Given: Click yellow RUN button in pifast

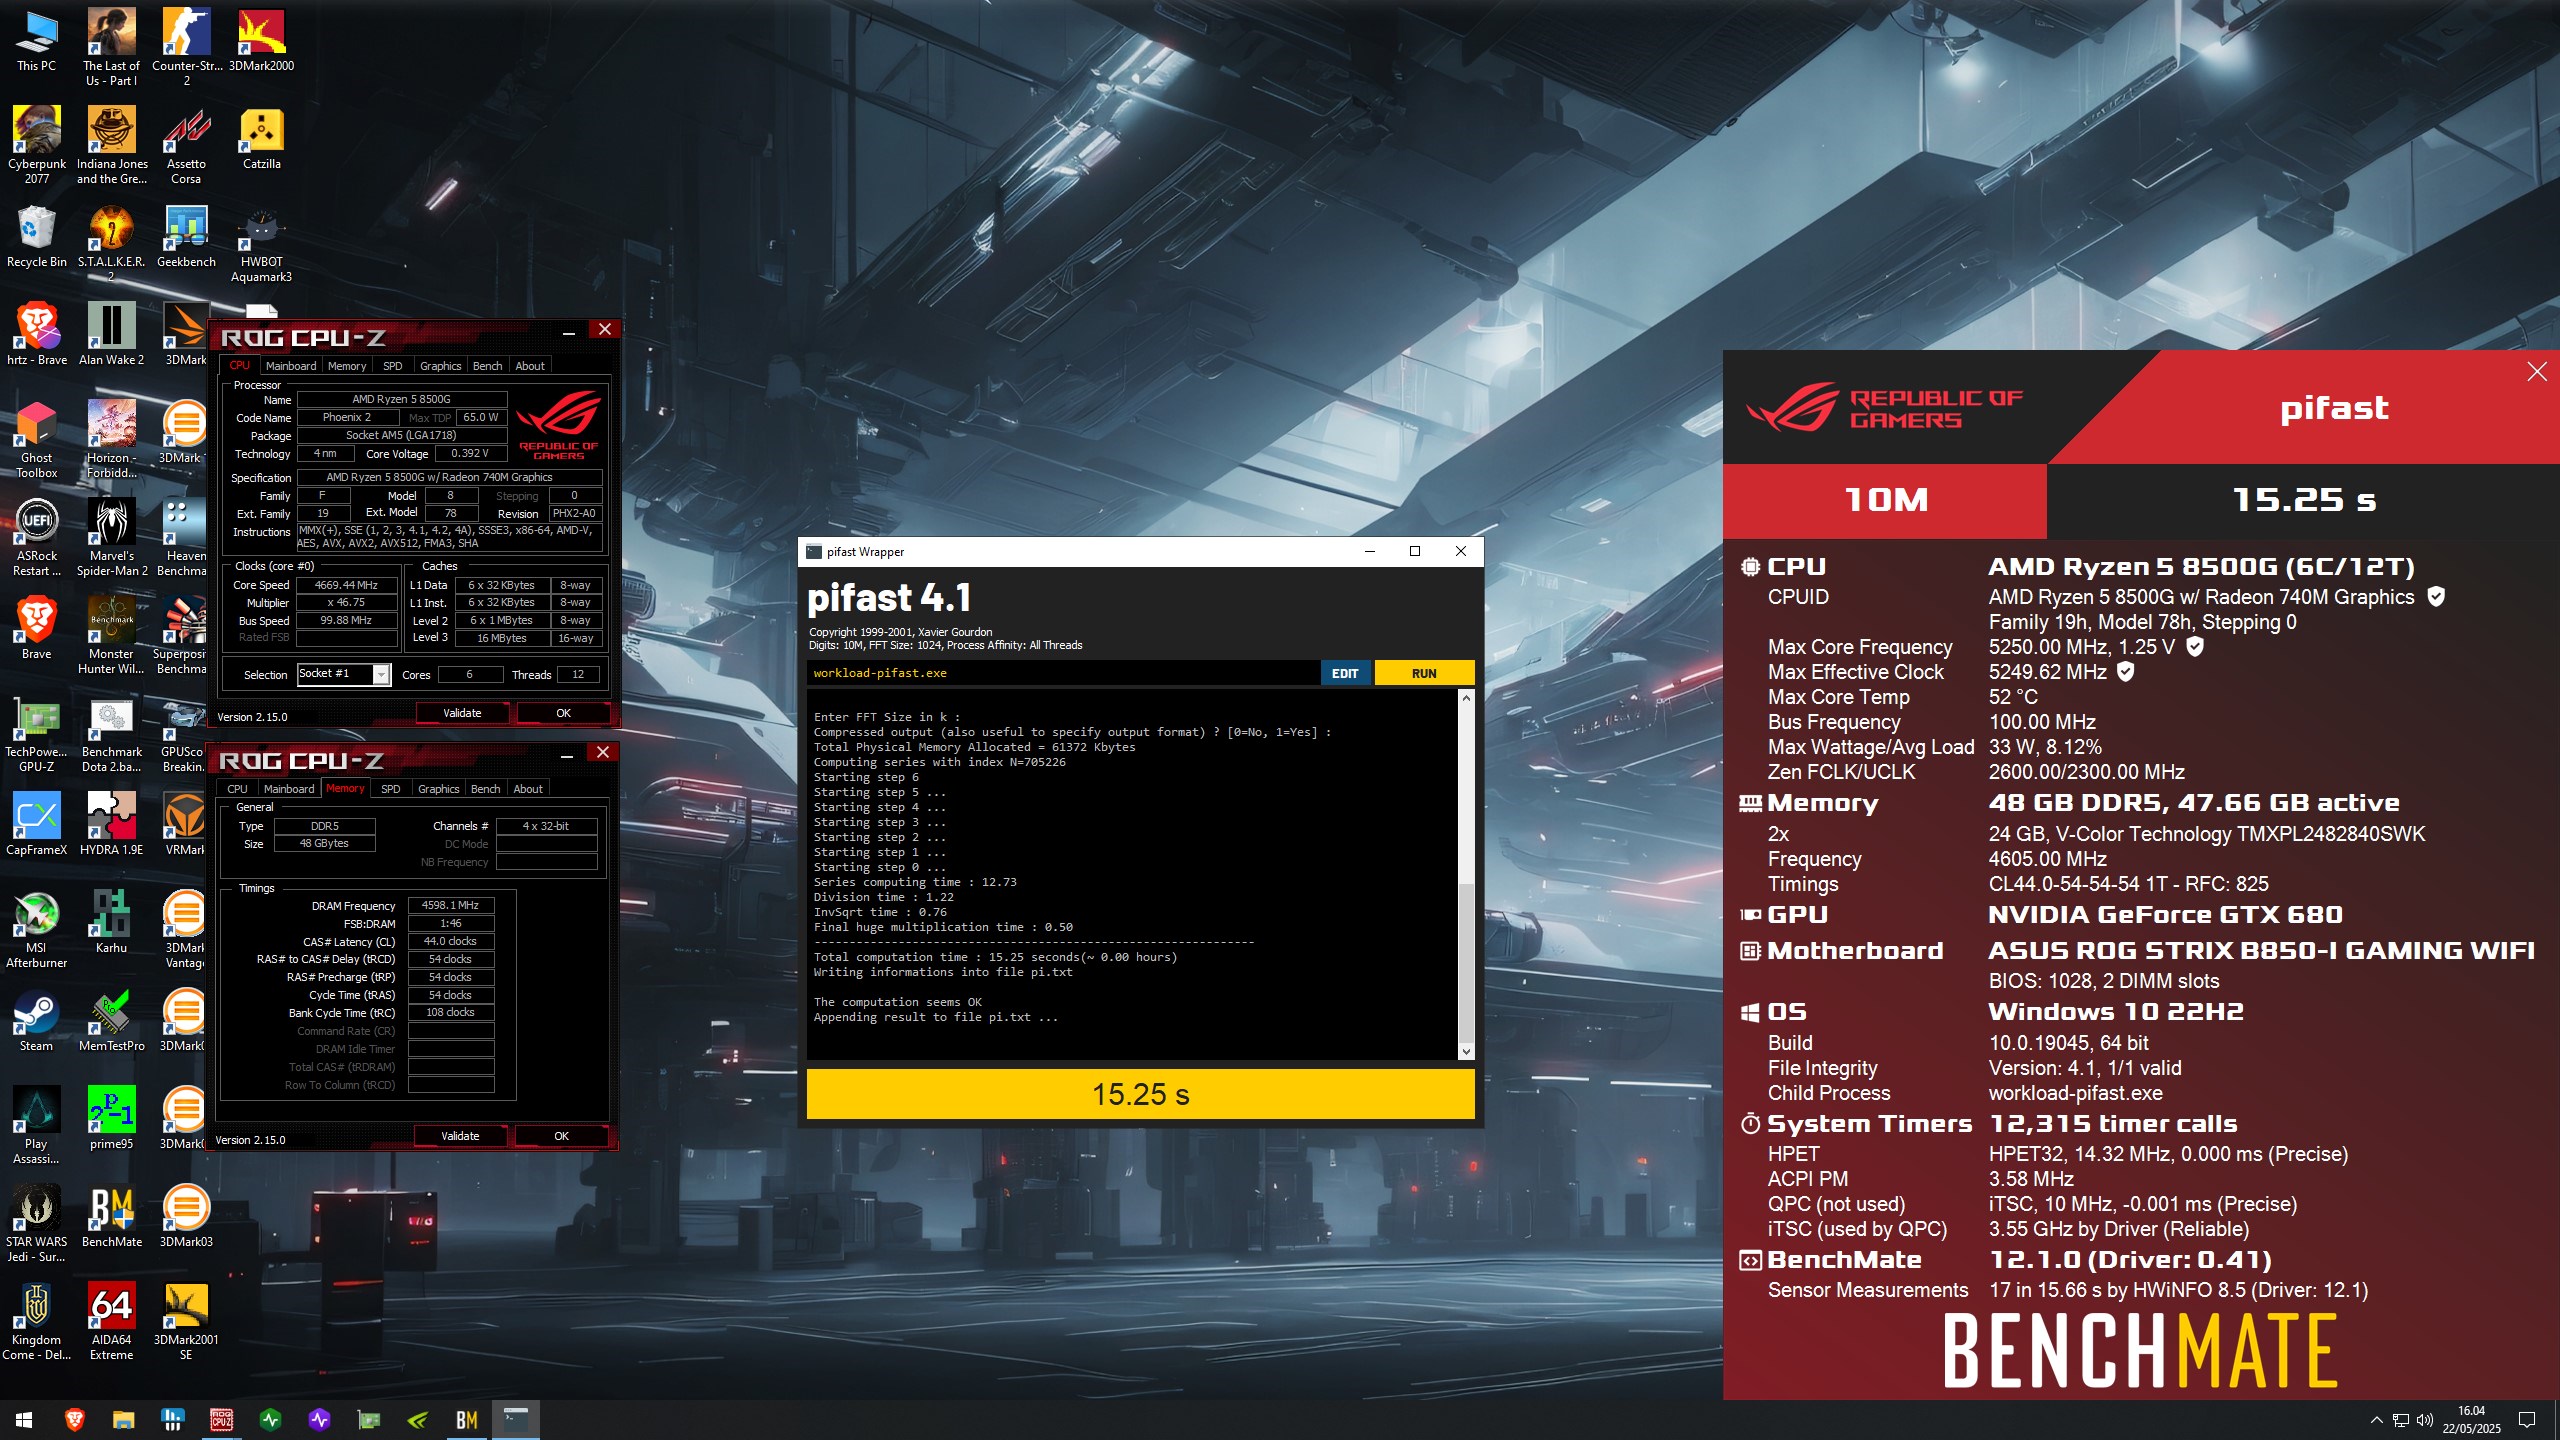Looking at the screenshot, I should pos(1424,673).
